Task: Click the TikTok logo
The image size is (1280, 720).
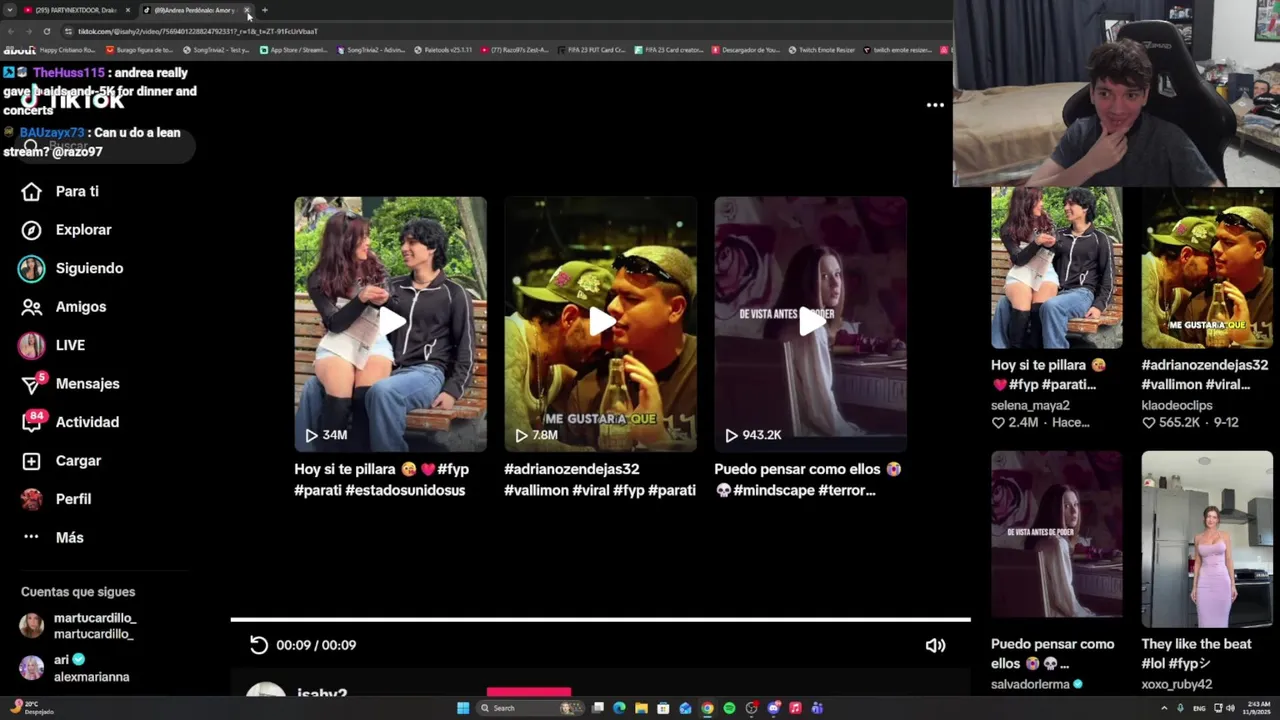Action: (72, 98)
